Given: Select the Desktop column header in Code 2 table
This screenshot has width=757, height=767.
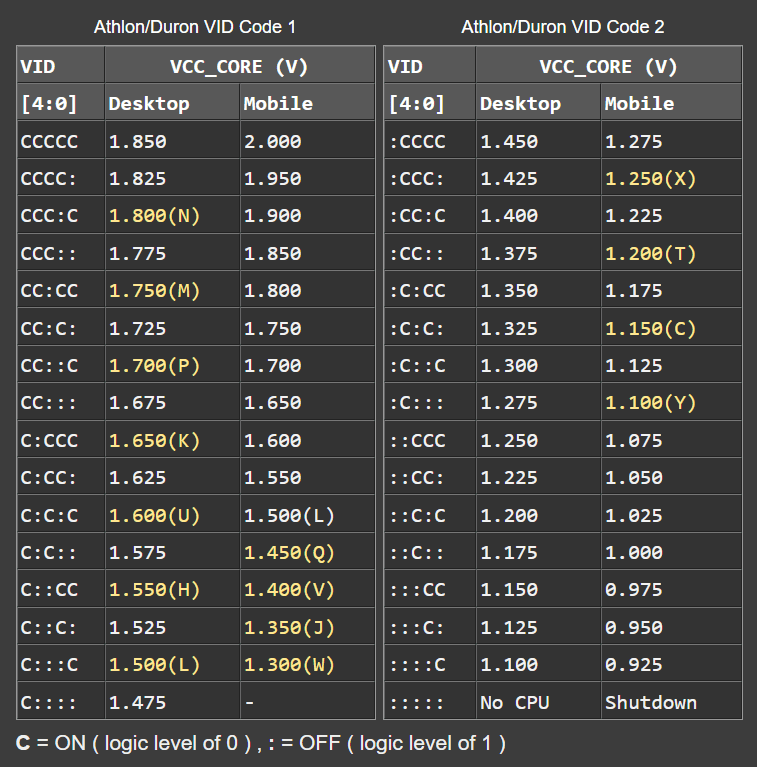Looking at the screenshot, I should pos(538,104).
